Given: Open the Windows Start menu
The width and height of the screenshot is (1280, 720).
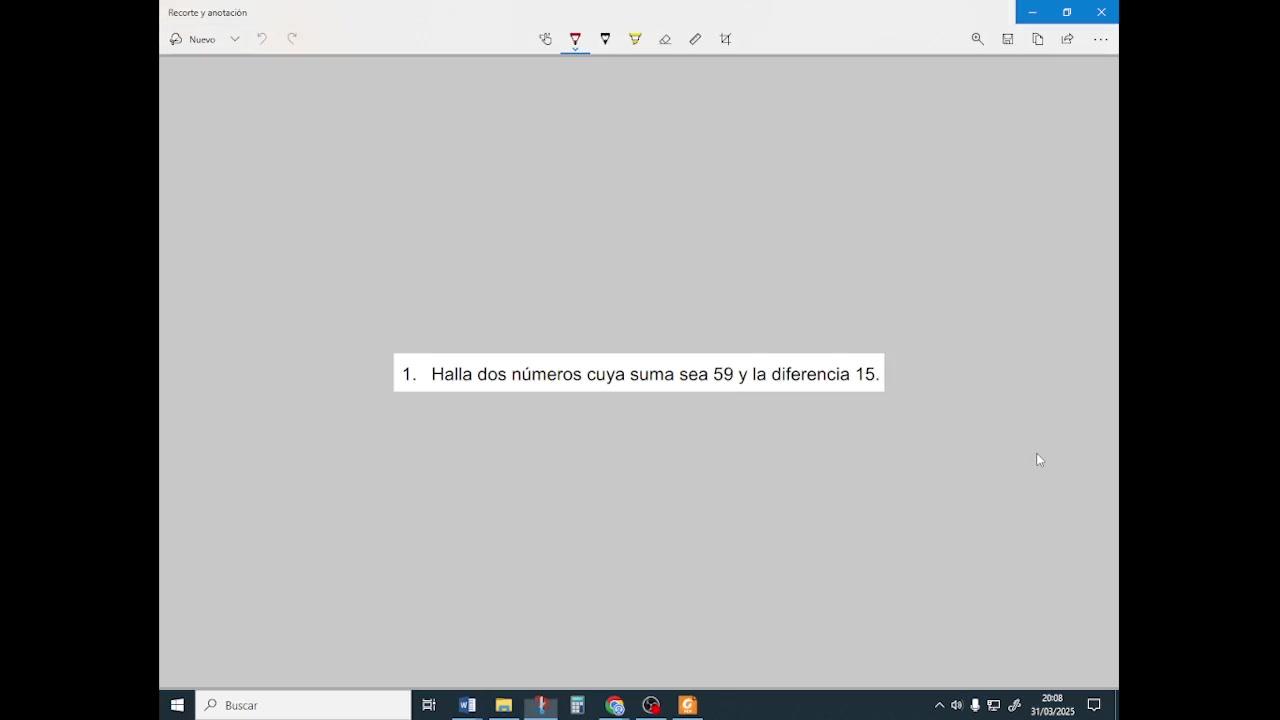Looking at the screenshot, I should [x=177, y=705].
